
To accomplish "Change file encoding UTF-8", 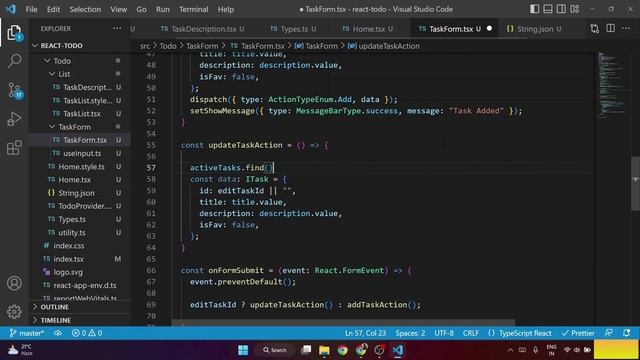I will 444,333.
